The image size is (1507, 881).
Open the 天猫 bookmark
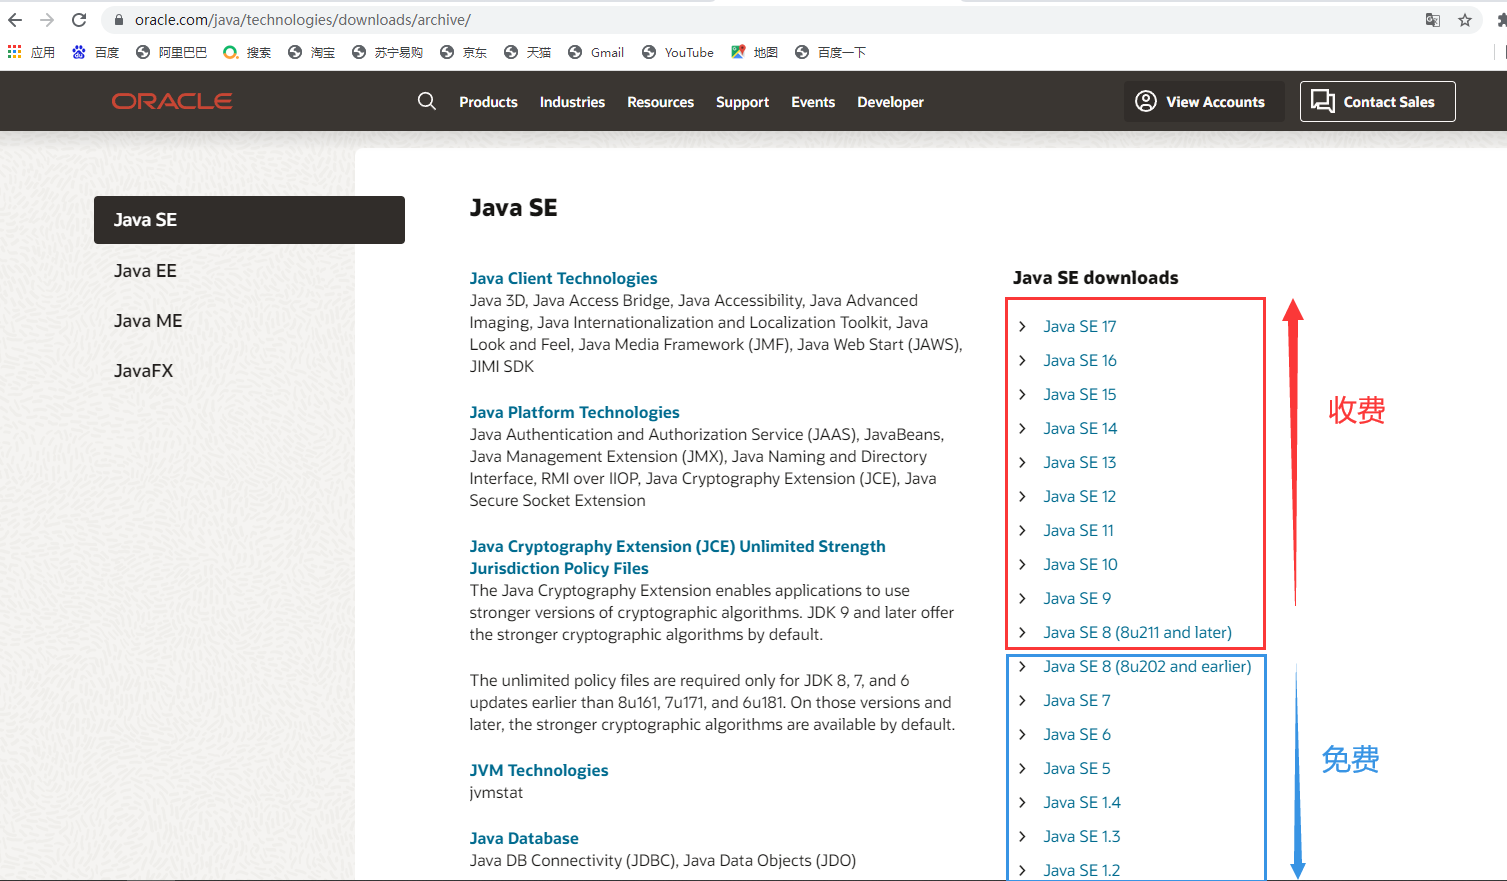tap(527, 52)
